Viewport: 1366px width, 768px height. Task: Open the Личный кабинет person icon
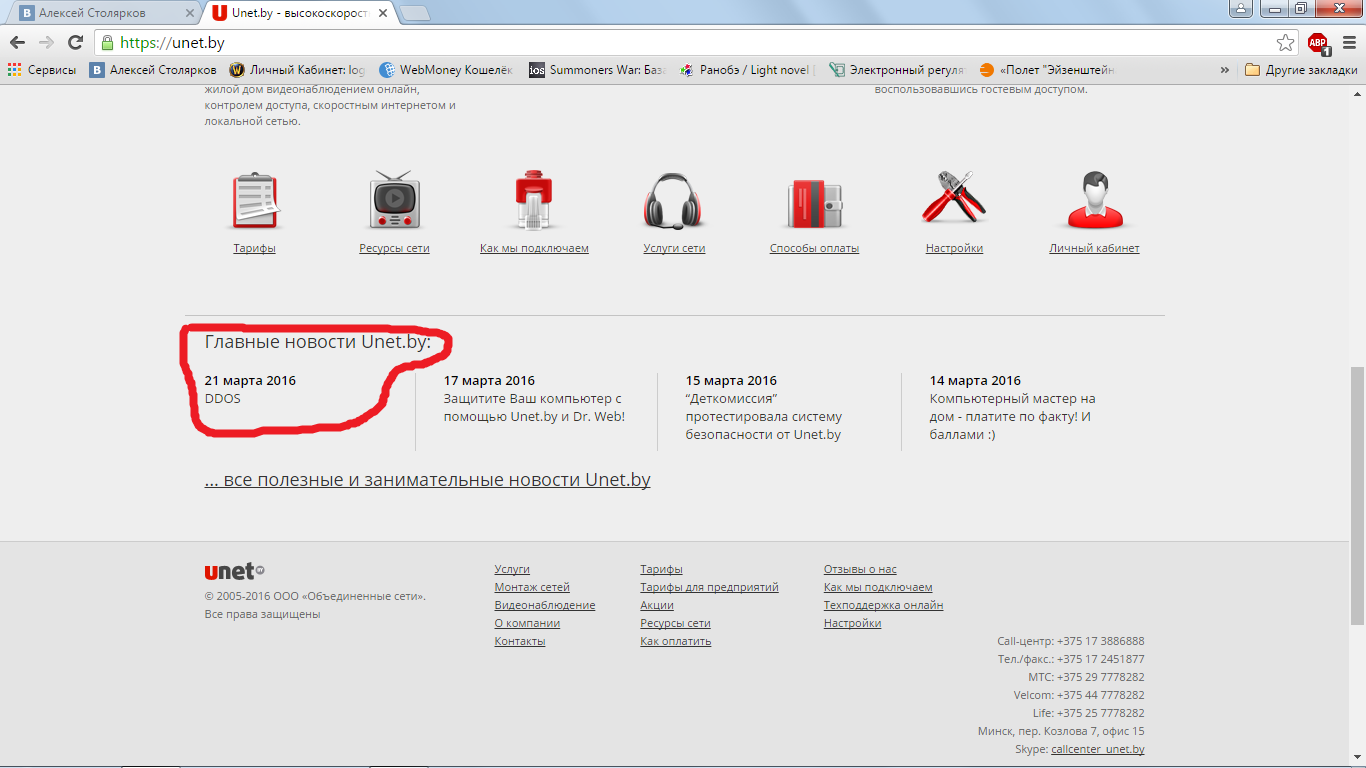1094,201
